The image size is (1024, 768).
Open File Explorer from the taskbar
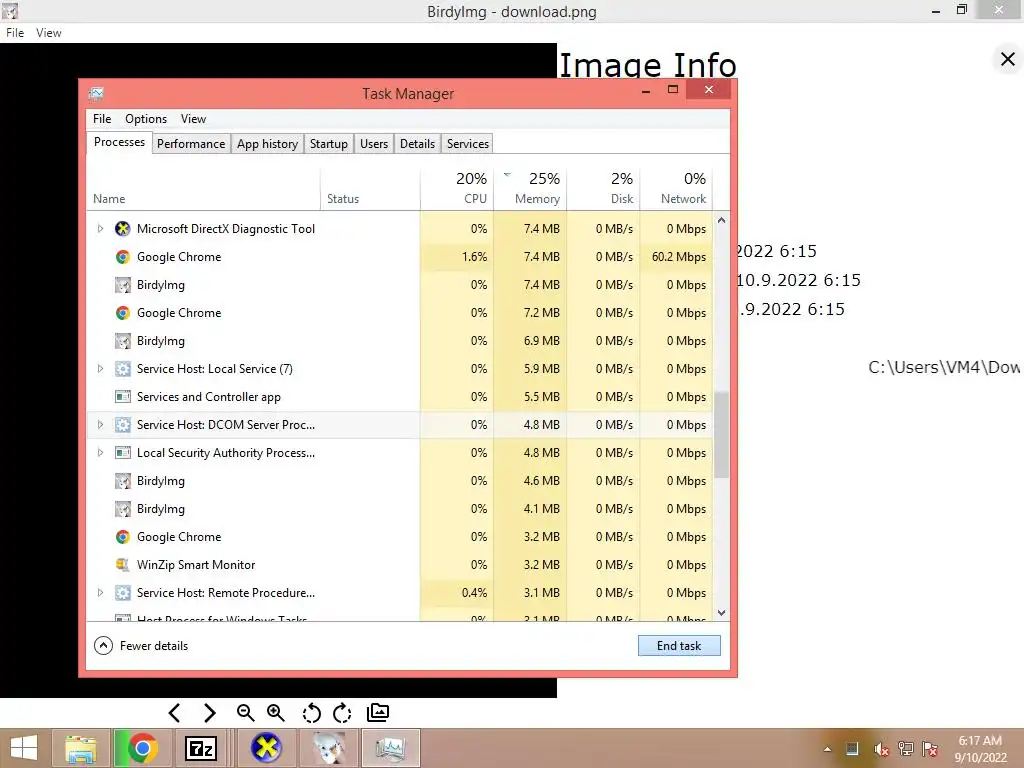click(81, 748)
